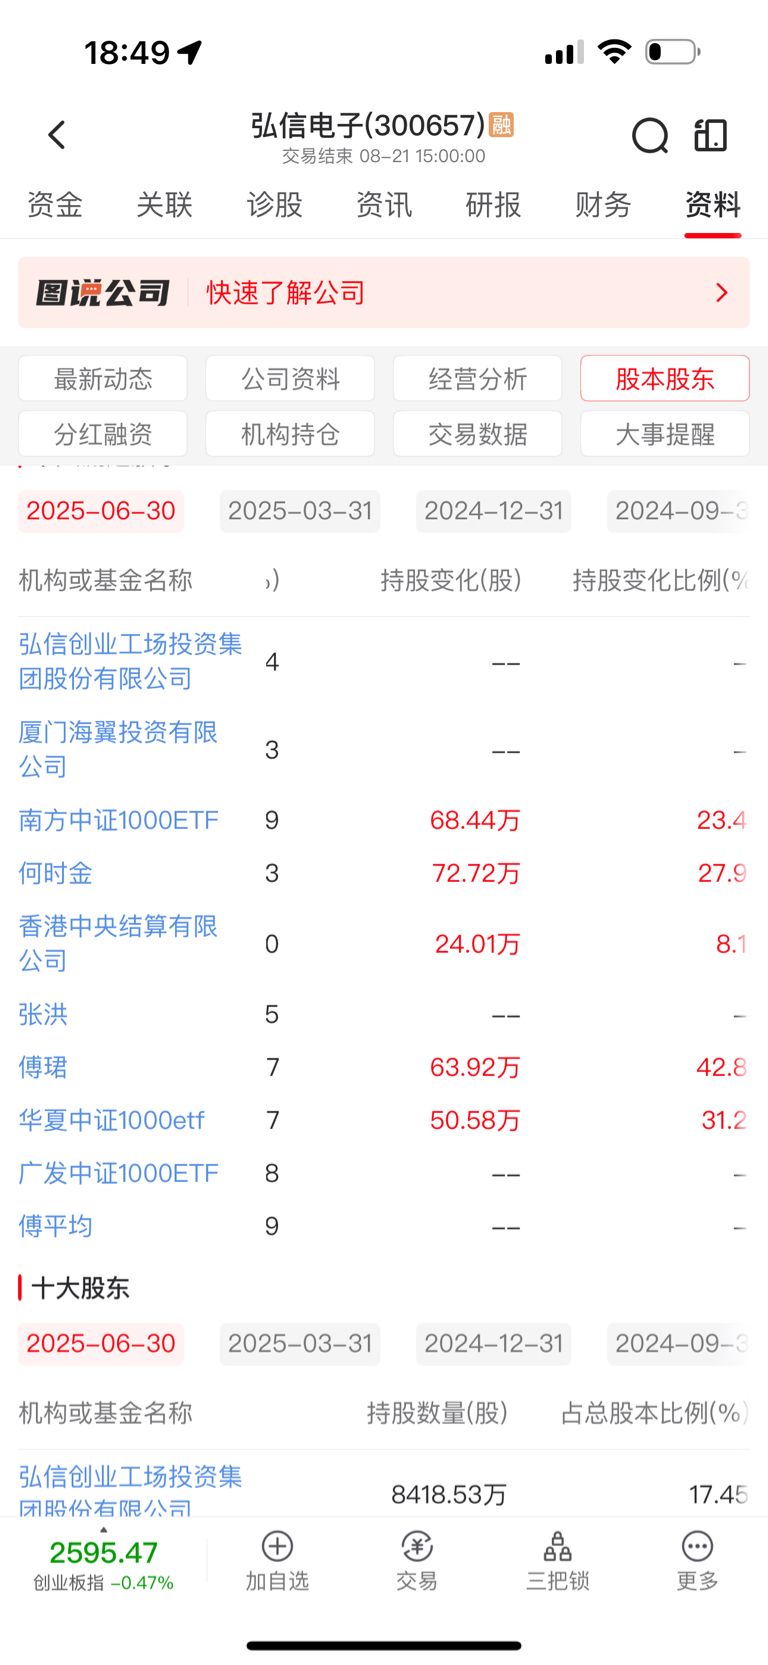The image size is (768, 1665).
Task: Tap the 50.58万 value for 华夏中证1000etf
Action: pyautogui.click(x=475, y=1120)
